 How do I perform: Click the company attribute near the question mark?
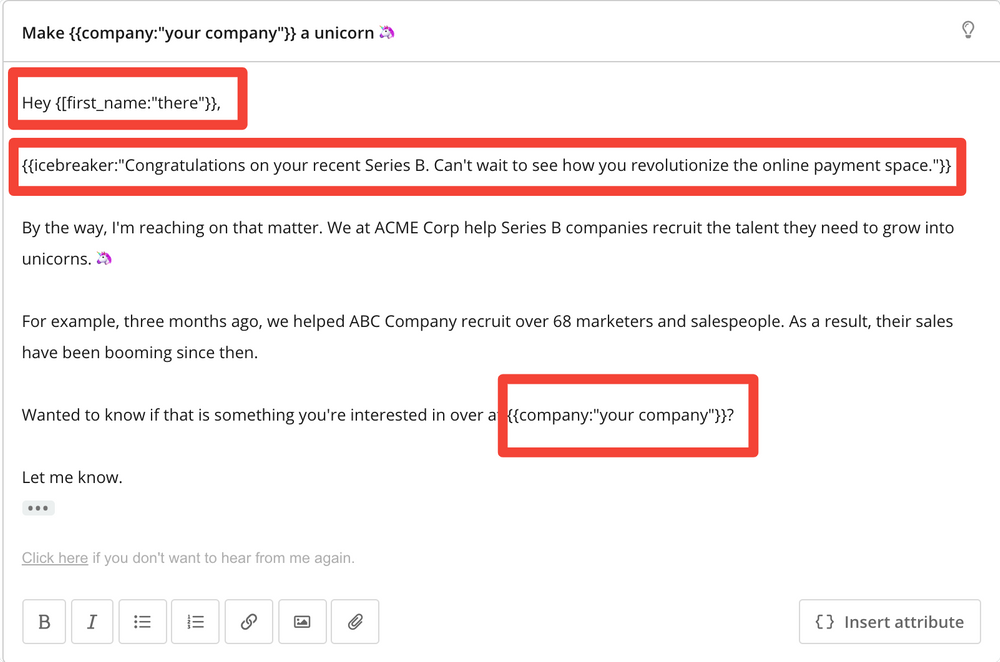tap(620, 414)
